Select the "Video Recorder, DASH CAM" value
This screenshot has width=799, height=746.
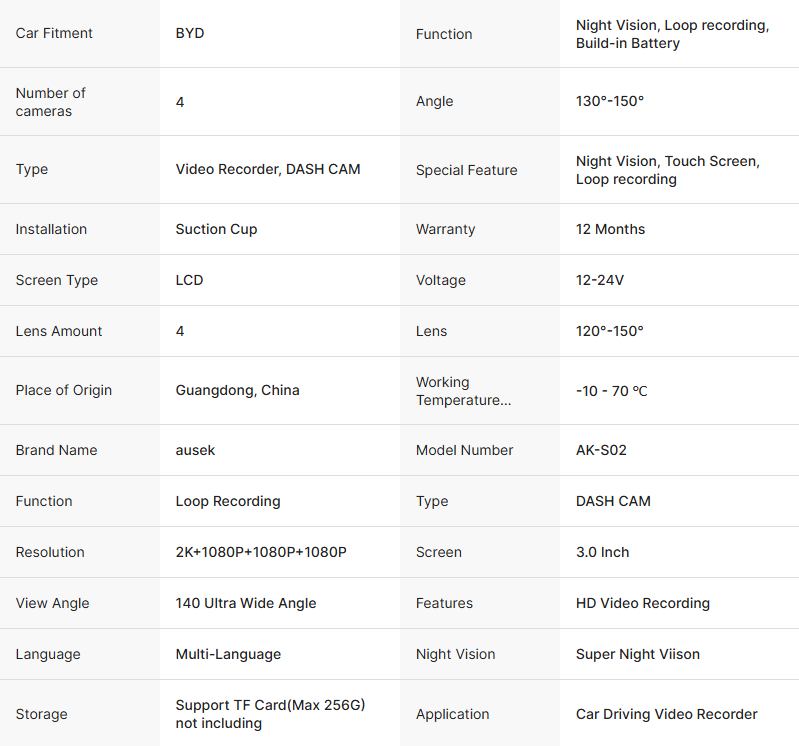[x=268, y=169]
